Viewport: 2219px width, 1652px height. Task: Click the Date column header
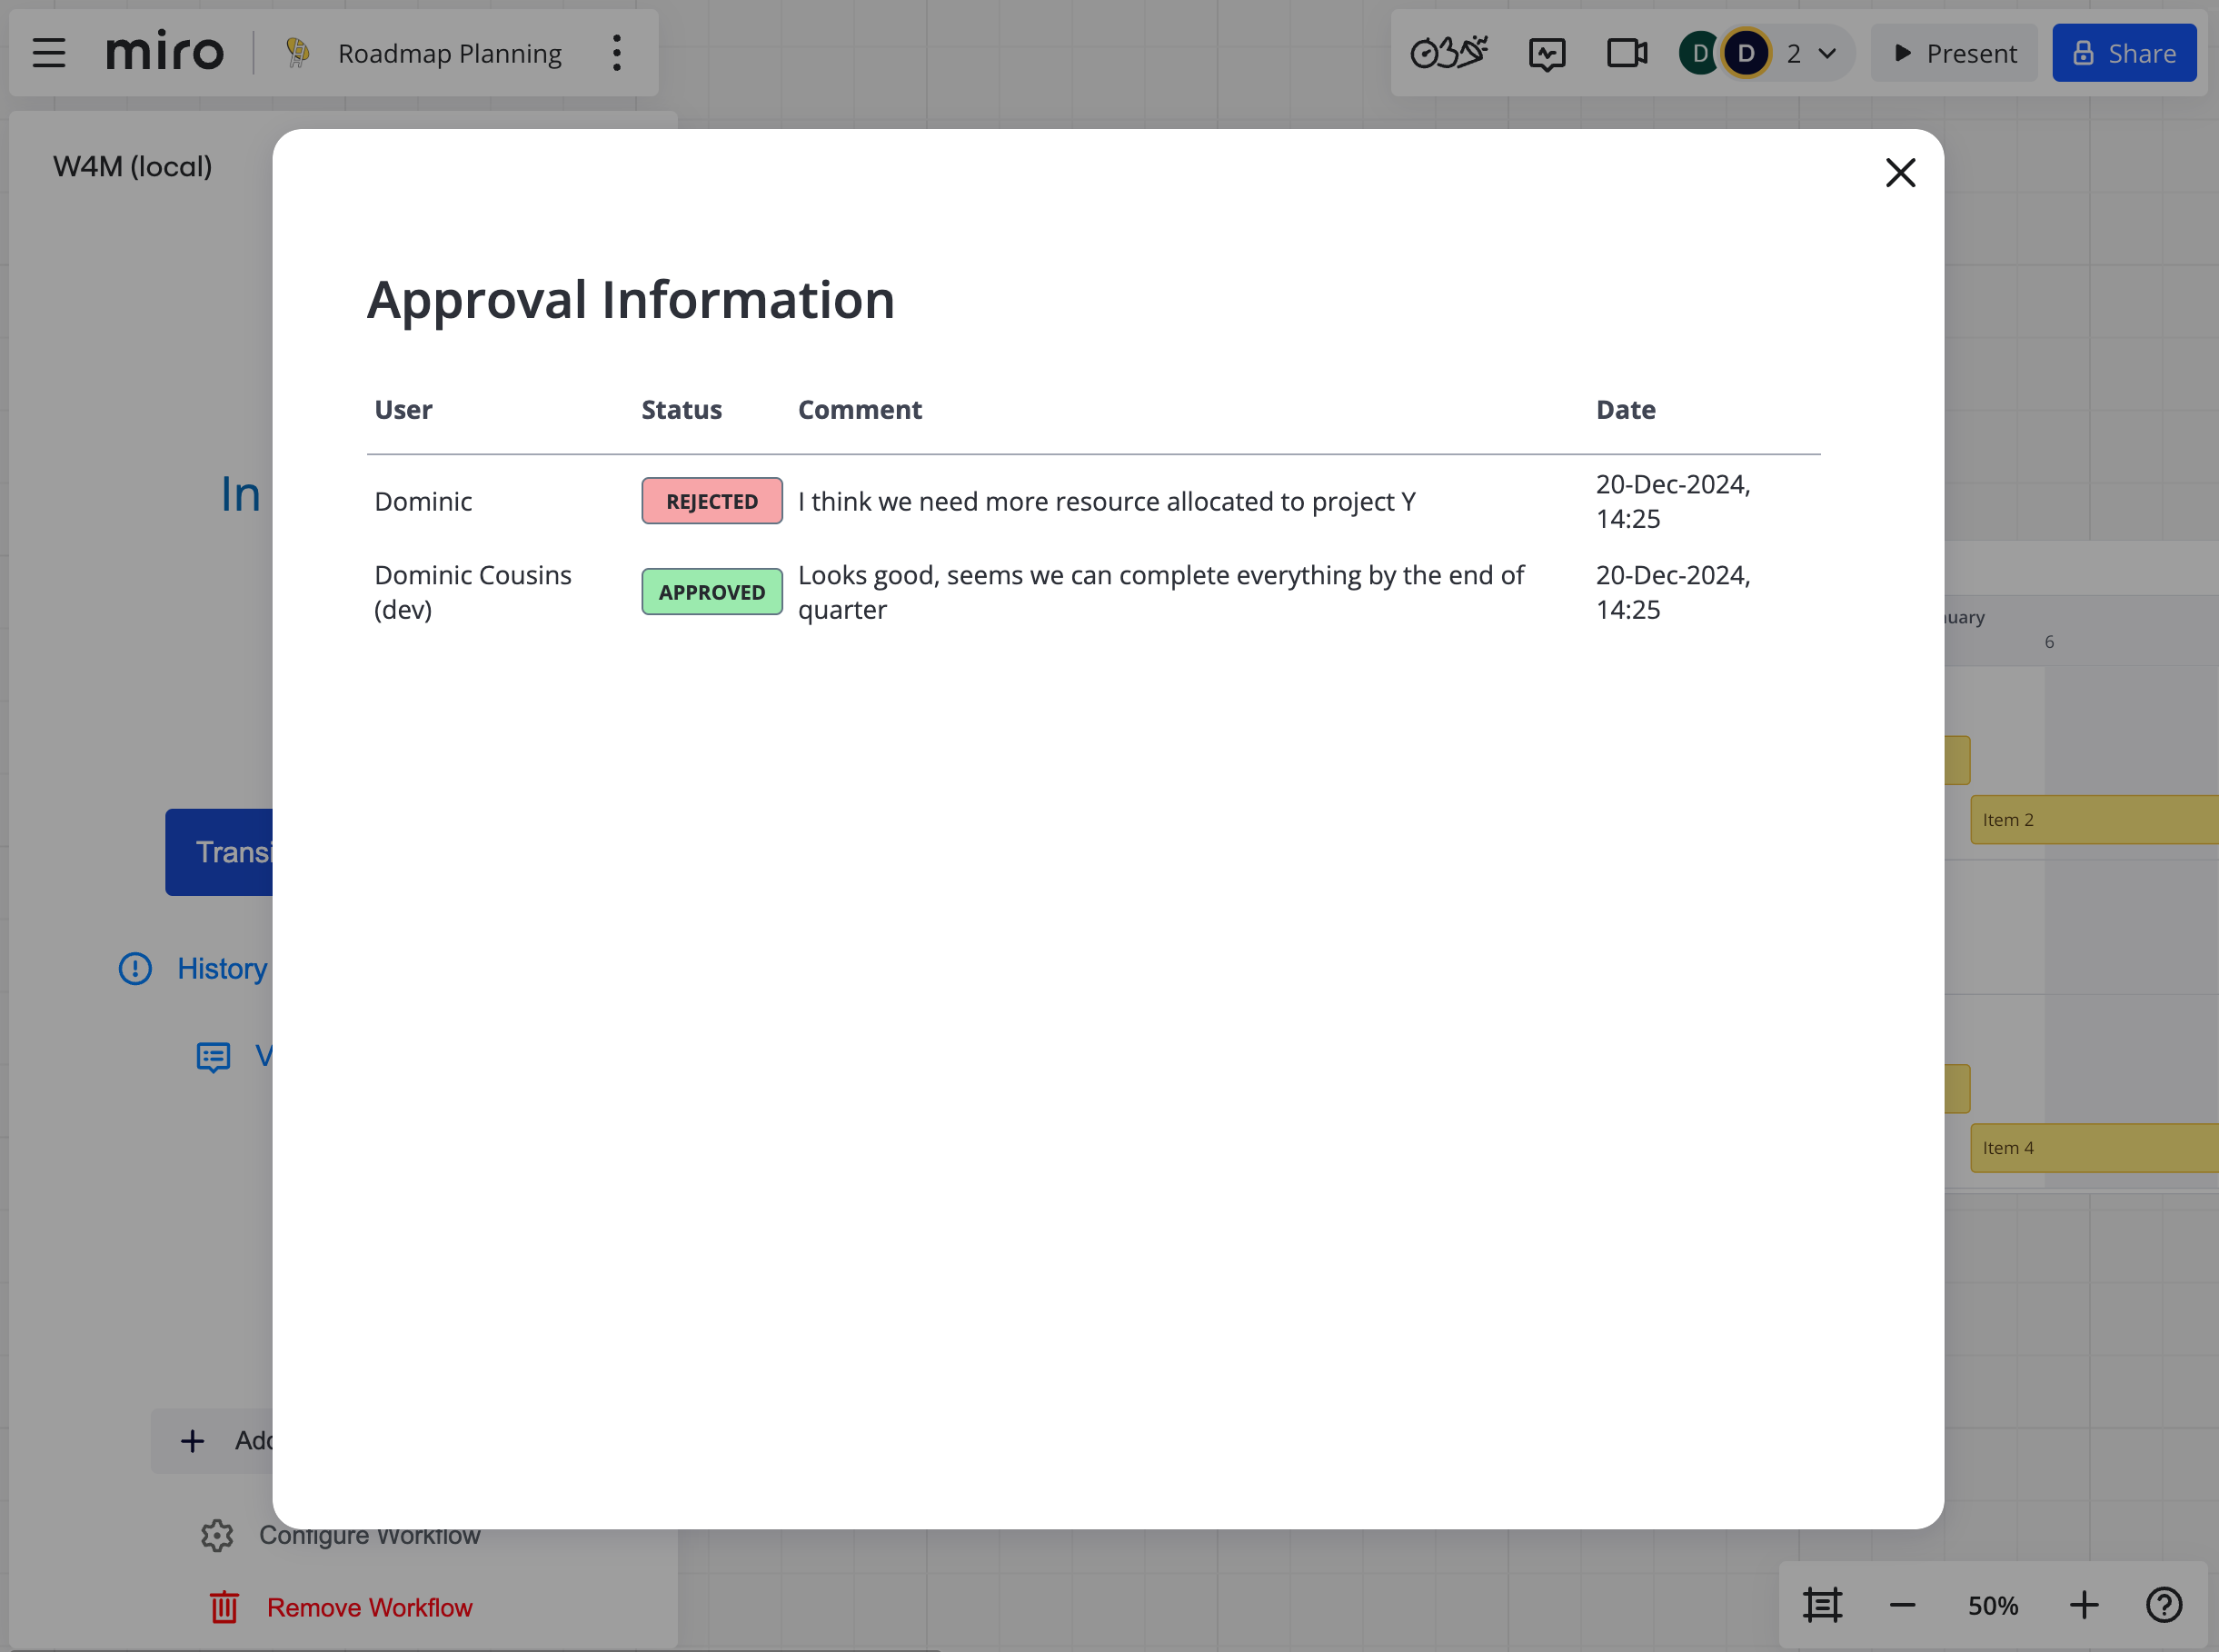coord(1626,410)
